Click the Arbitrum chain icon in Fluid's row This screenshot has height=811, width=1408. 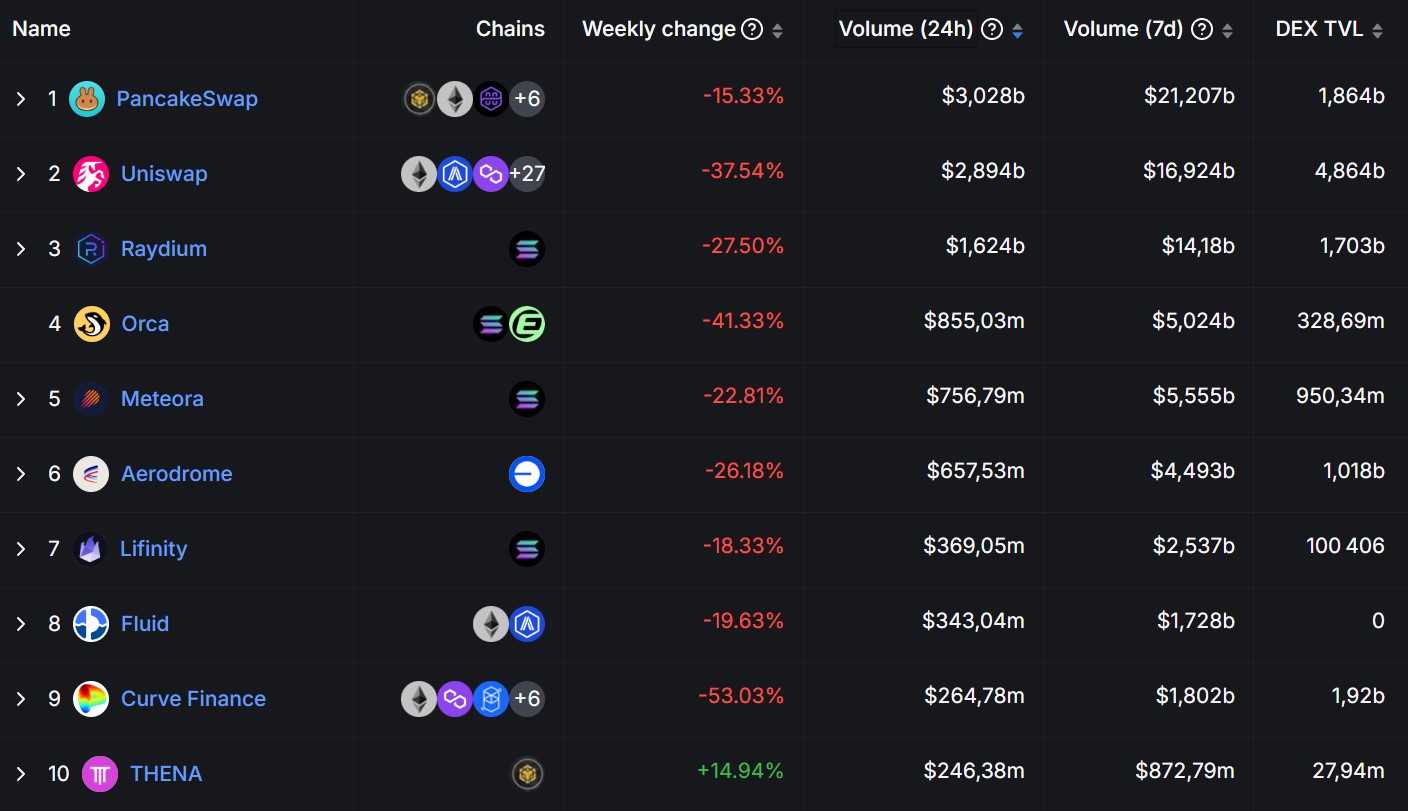526,623
